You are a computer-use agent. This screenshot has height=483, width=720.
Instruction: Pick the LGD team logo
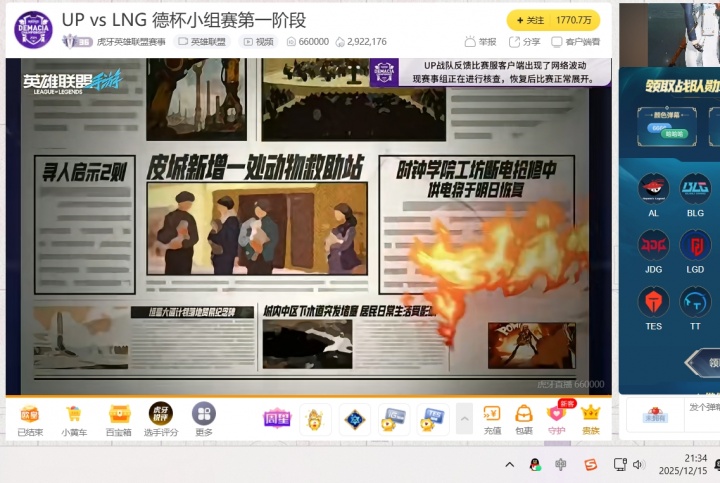pyautogui.click(x=695, y=246)
